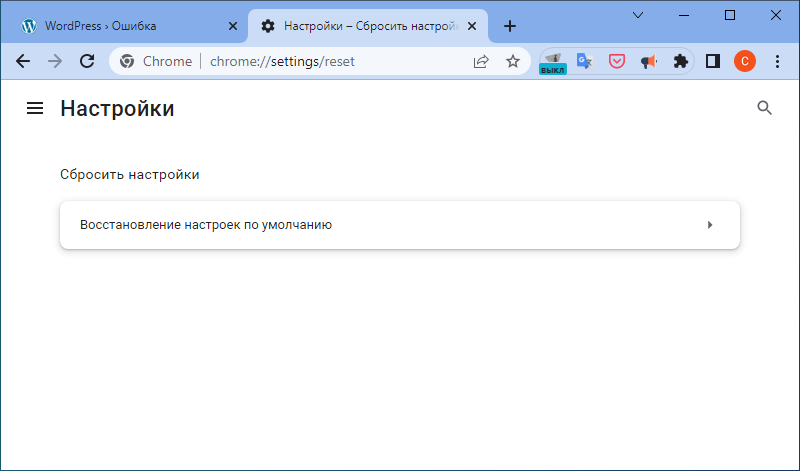The width and height of the screenshot is (800, 471).
Task: Open the profile avatar 'C'
Action: pos(745,61)
